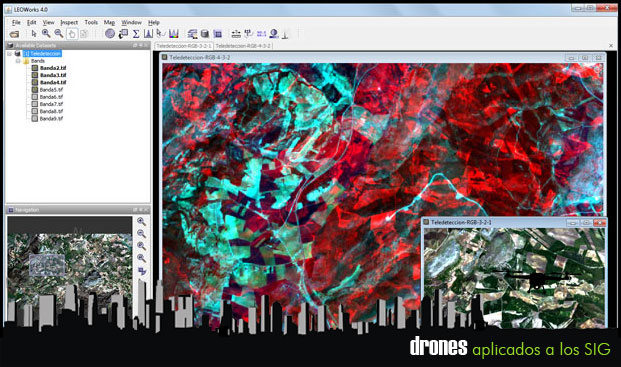
Task: Click the blue squares sync icon in Navigation
Action: point(142,271)
